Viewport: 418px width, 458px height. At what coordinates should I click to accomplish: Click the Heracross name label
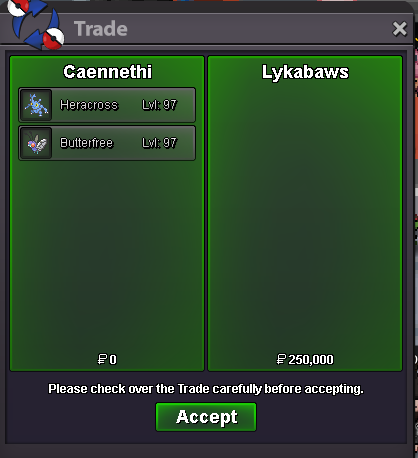click(89, 105)
